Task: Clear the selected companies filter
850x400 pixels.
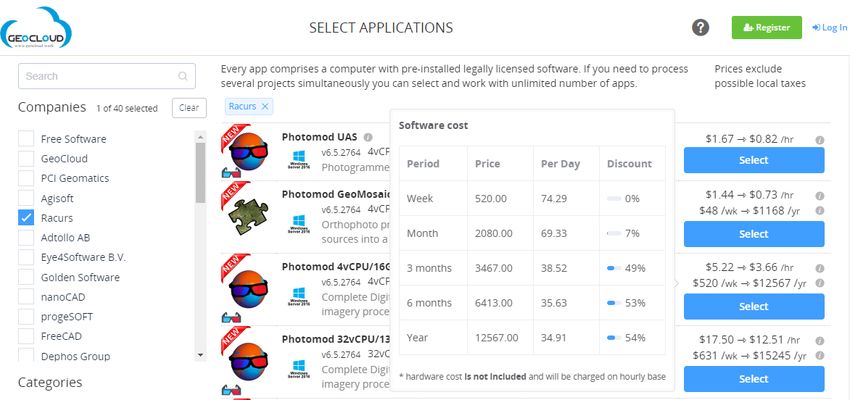Action: 189,108
